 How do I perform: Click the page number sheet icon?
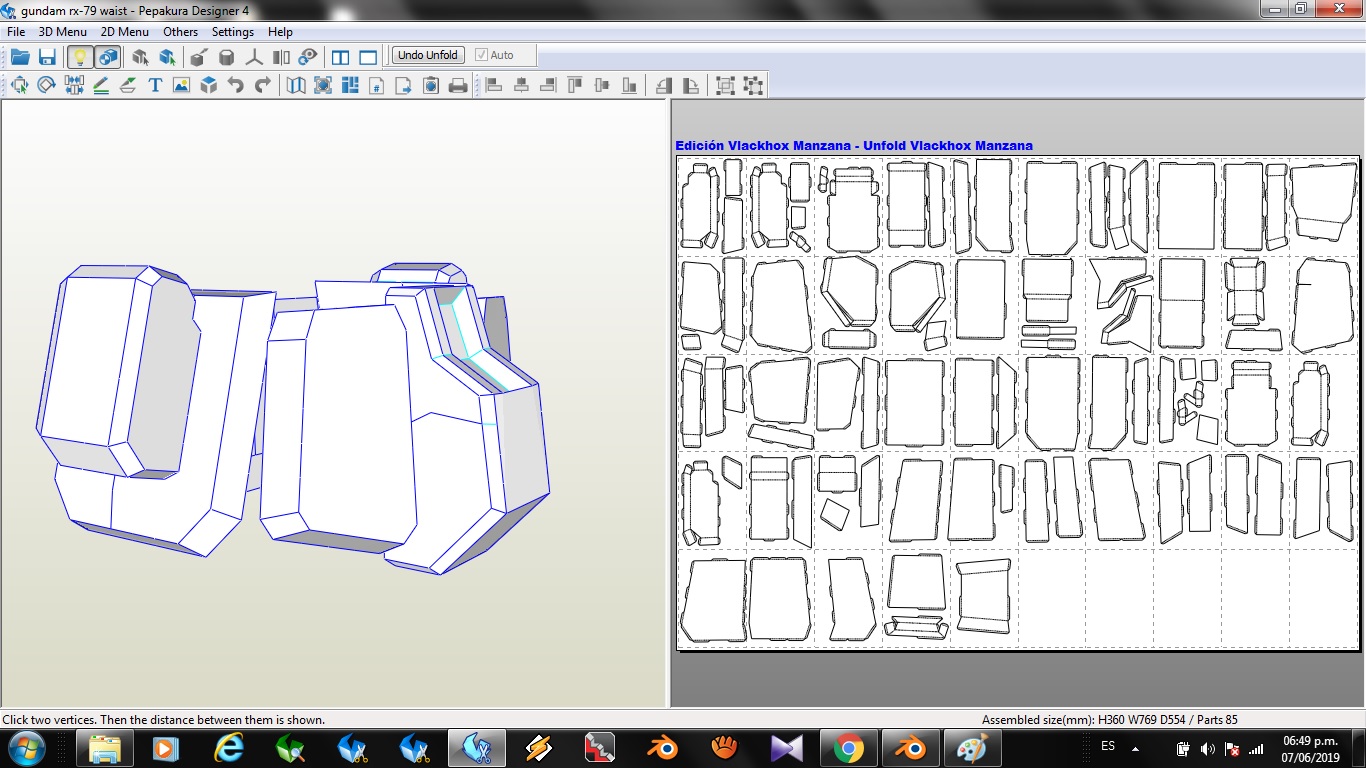pyautogui.click(x=377, y=85)
